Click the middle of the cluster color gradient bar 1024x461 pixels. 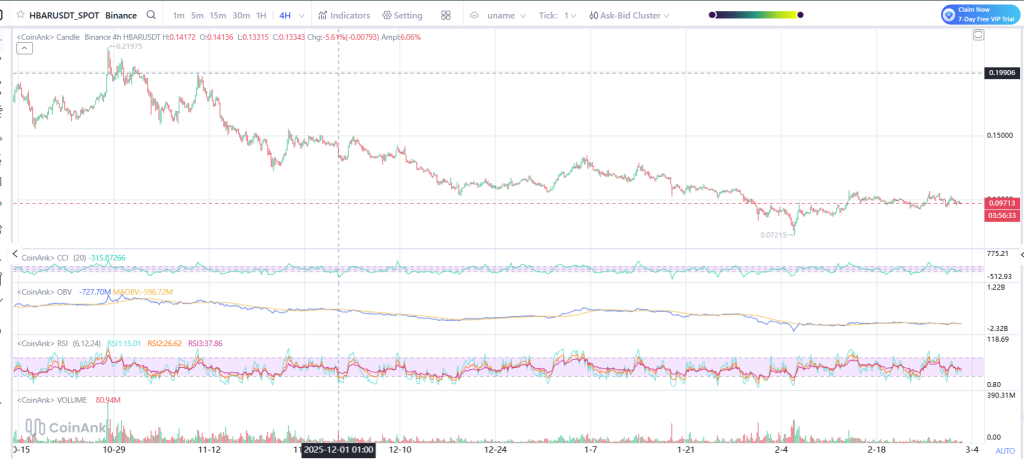756,14
